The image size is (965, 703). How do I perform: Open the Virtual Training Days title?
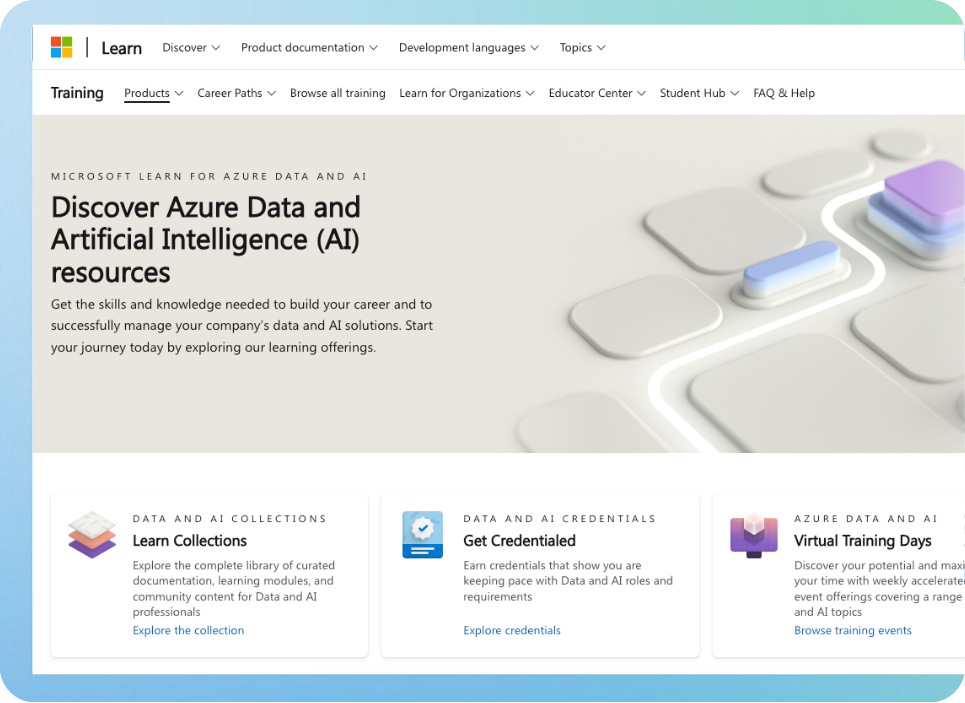point(863,540)
